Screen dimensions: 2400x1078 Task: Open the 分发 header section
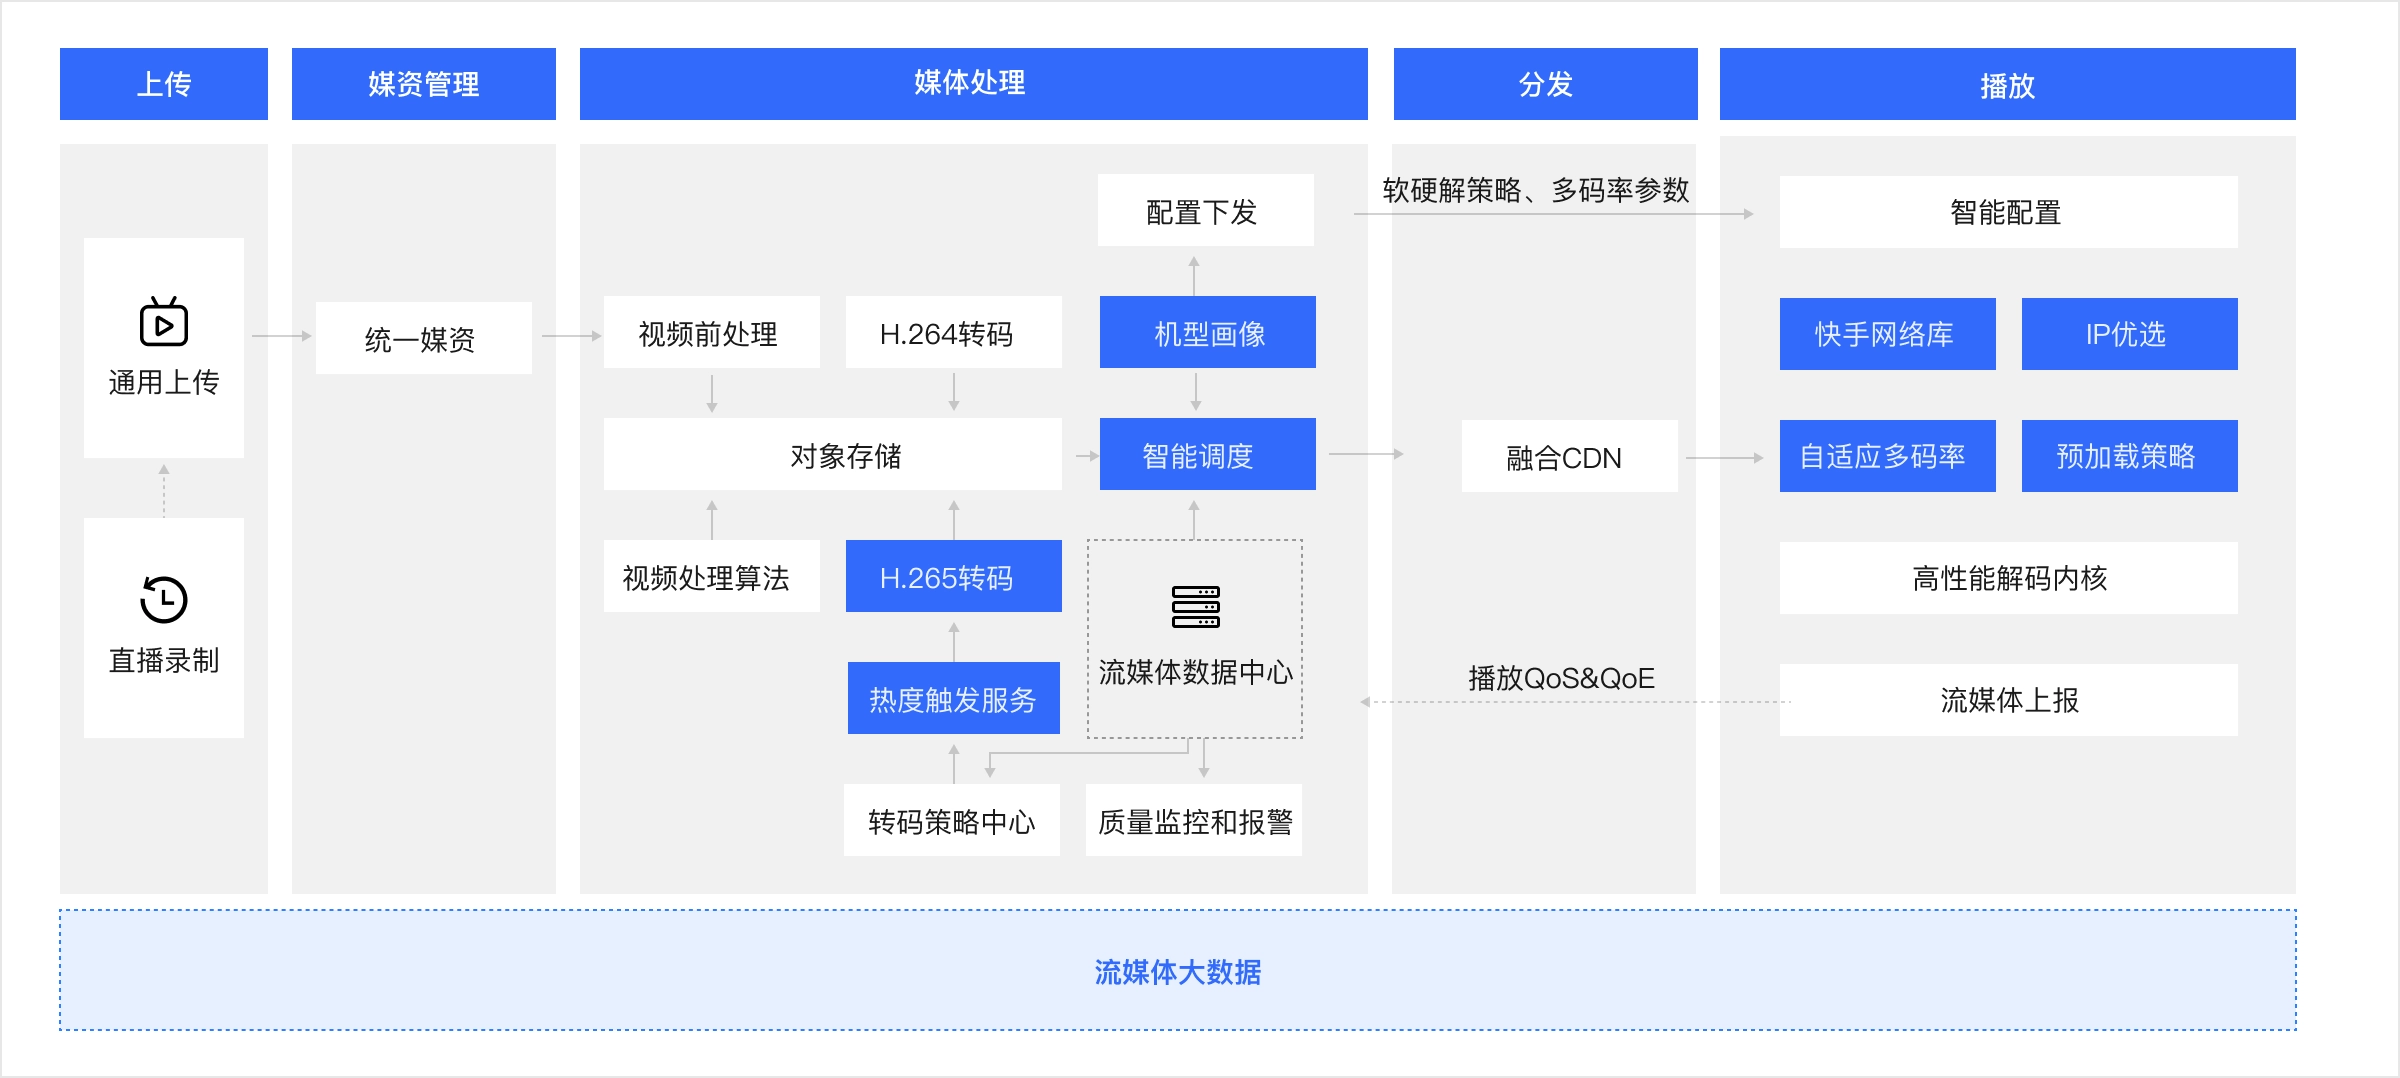coord(1545,84)
